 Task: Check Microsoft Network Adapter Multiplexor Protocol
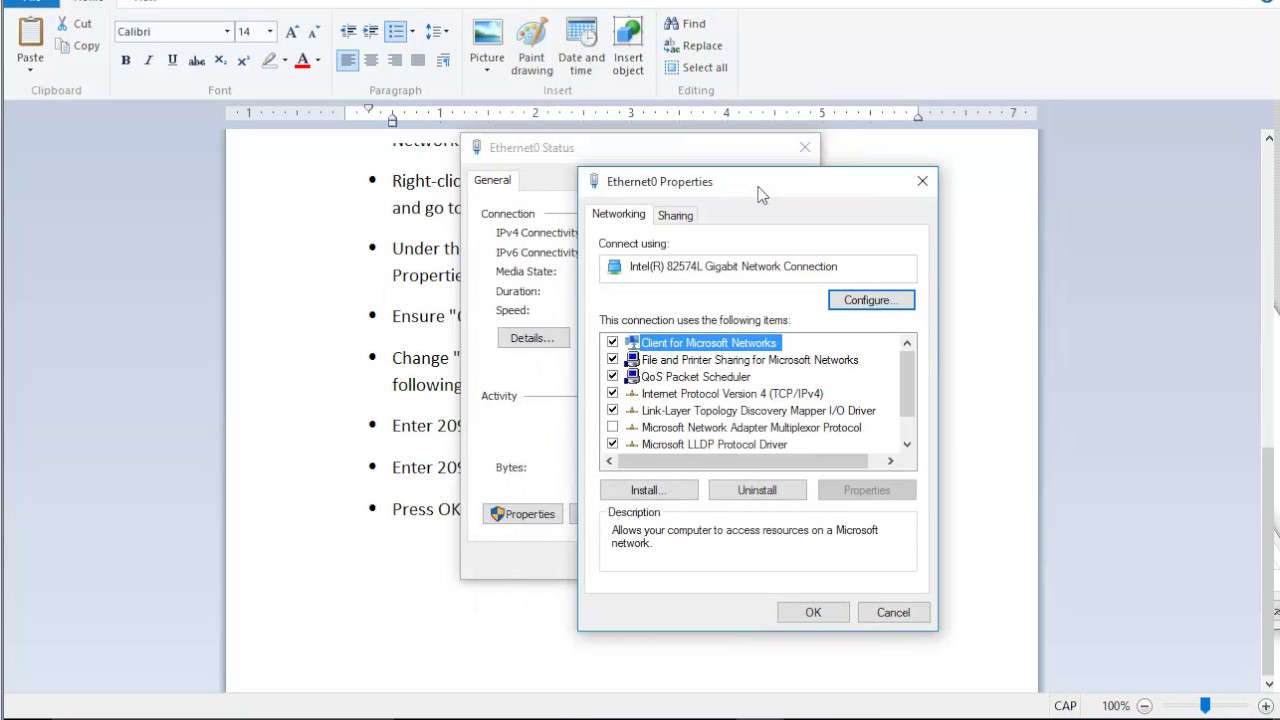613,427
